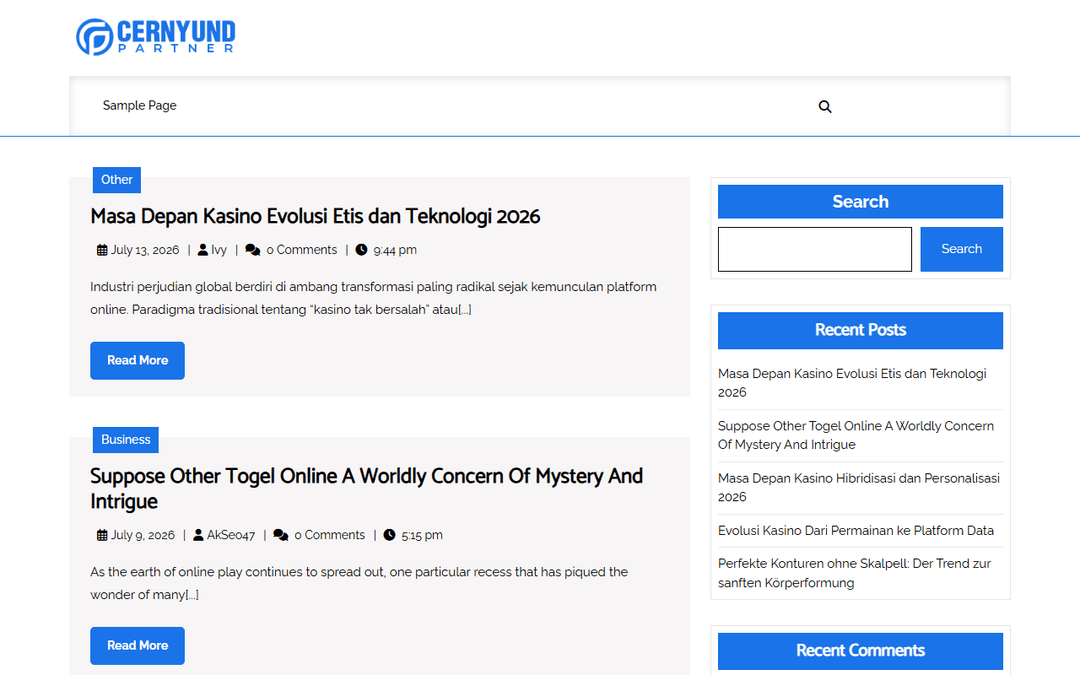Click the clock icon beside 5:15 pm

pyautogui.click(x=389, y=535)
